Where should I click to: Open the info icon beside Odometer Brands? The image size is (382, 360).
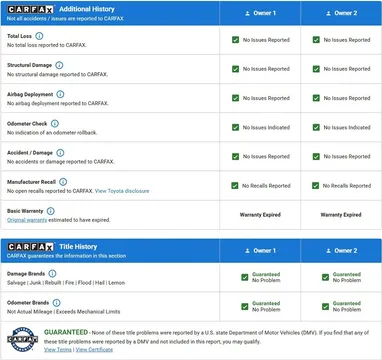[x=56, y=303]
